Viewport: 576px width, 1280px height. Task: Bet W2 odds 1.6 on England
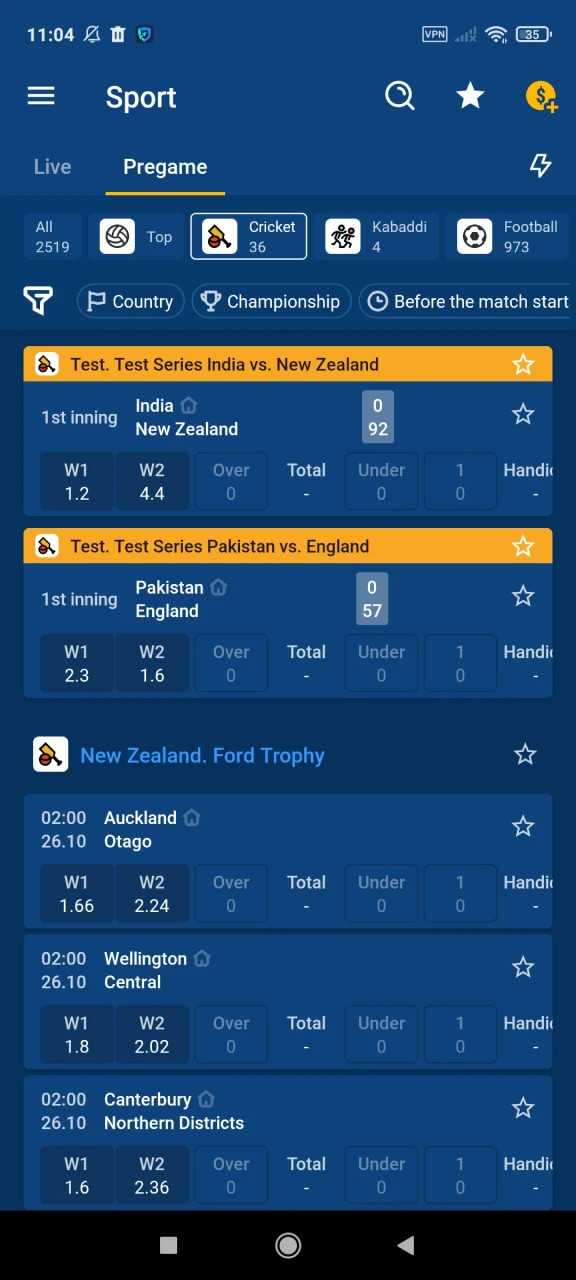152,663
